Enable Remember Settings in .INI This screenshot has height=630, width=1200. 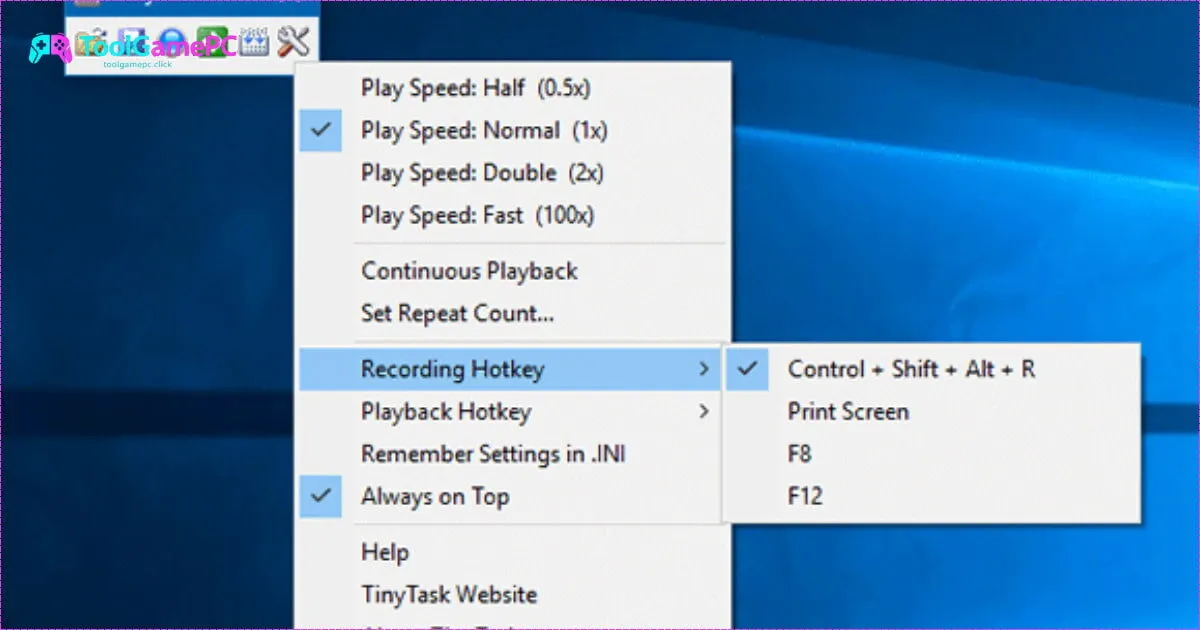pyautogui.click(x=493, y=454)
